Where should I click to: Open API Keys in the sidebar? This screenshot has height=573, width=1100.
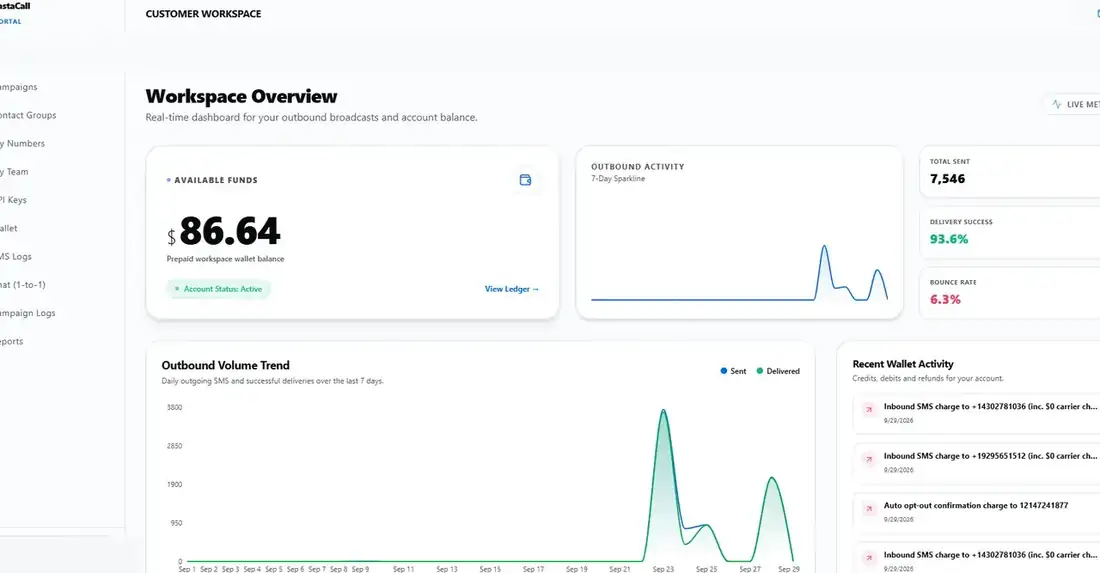13,200
